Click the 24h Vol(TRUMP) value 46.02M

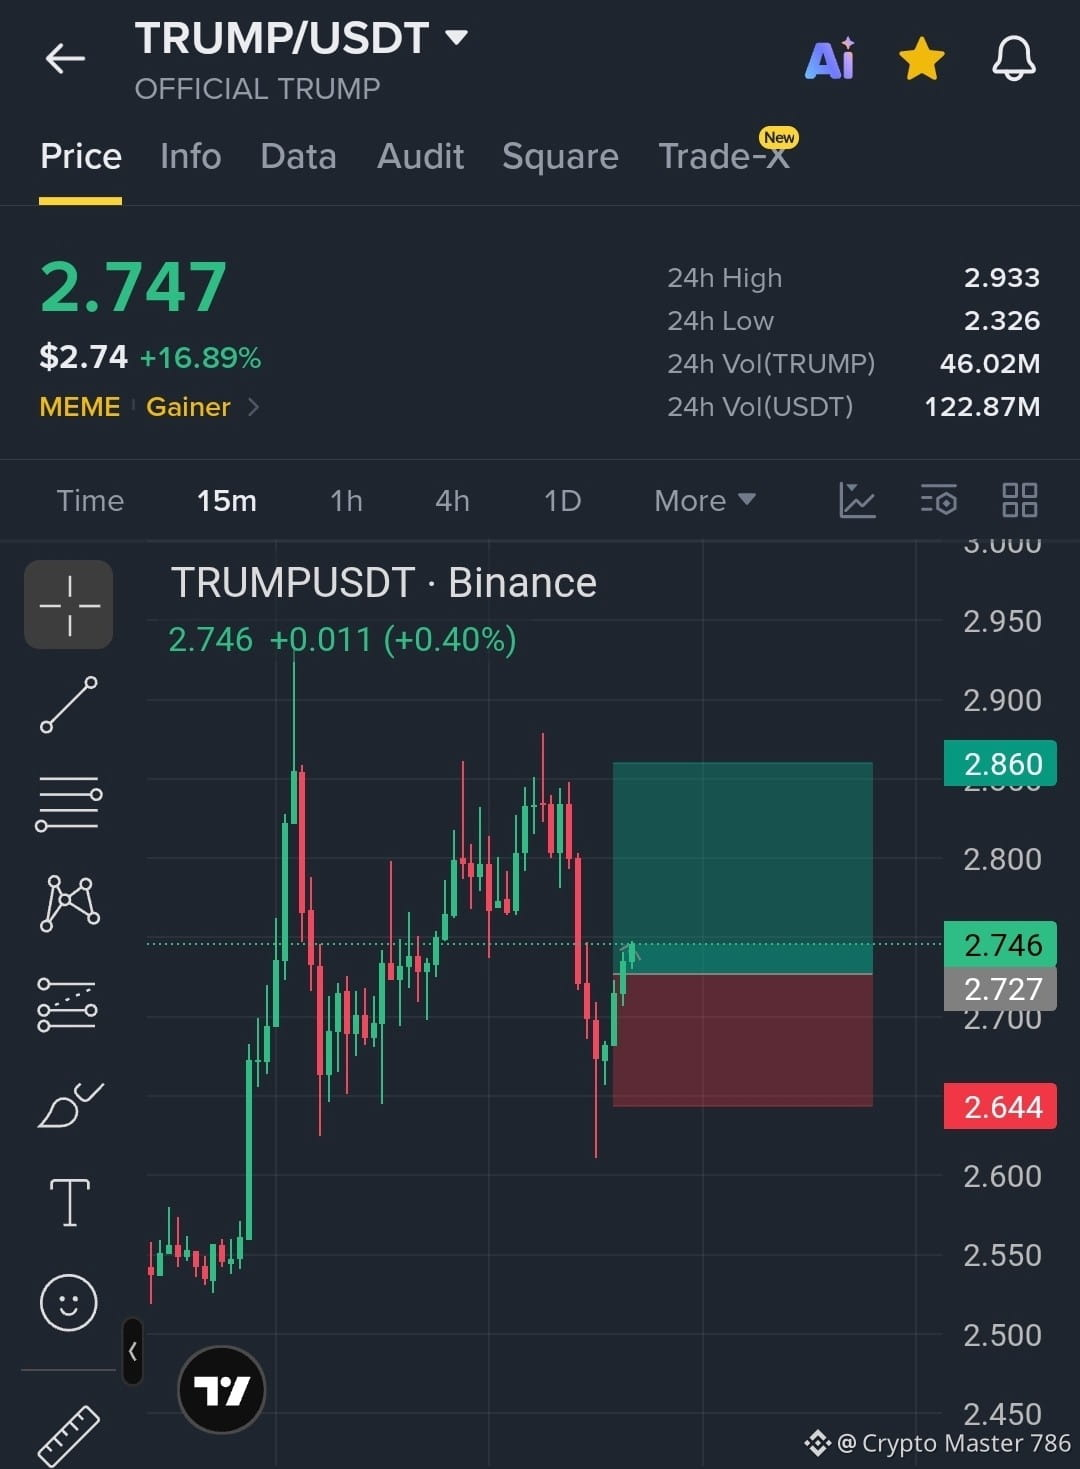pyautogui.click(x=989, y=364)
